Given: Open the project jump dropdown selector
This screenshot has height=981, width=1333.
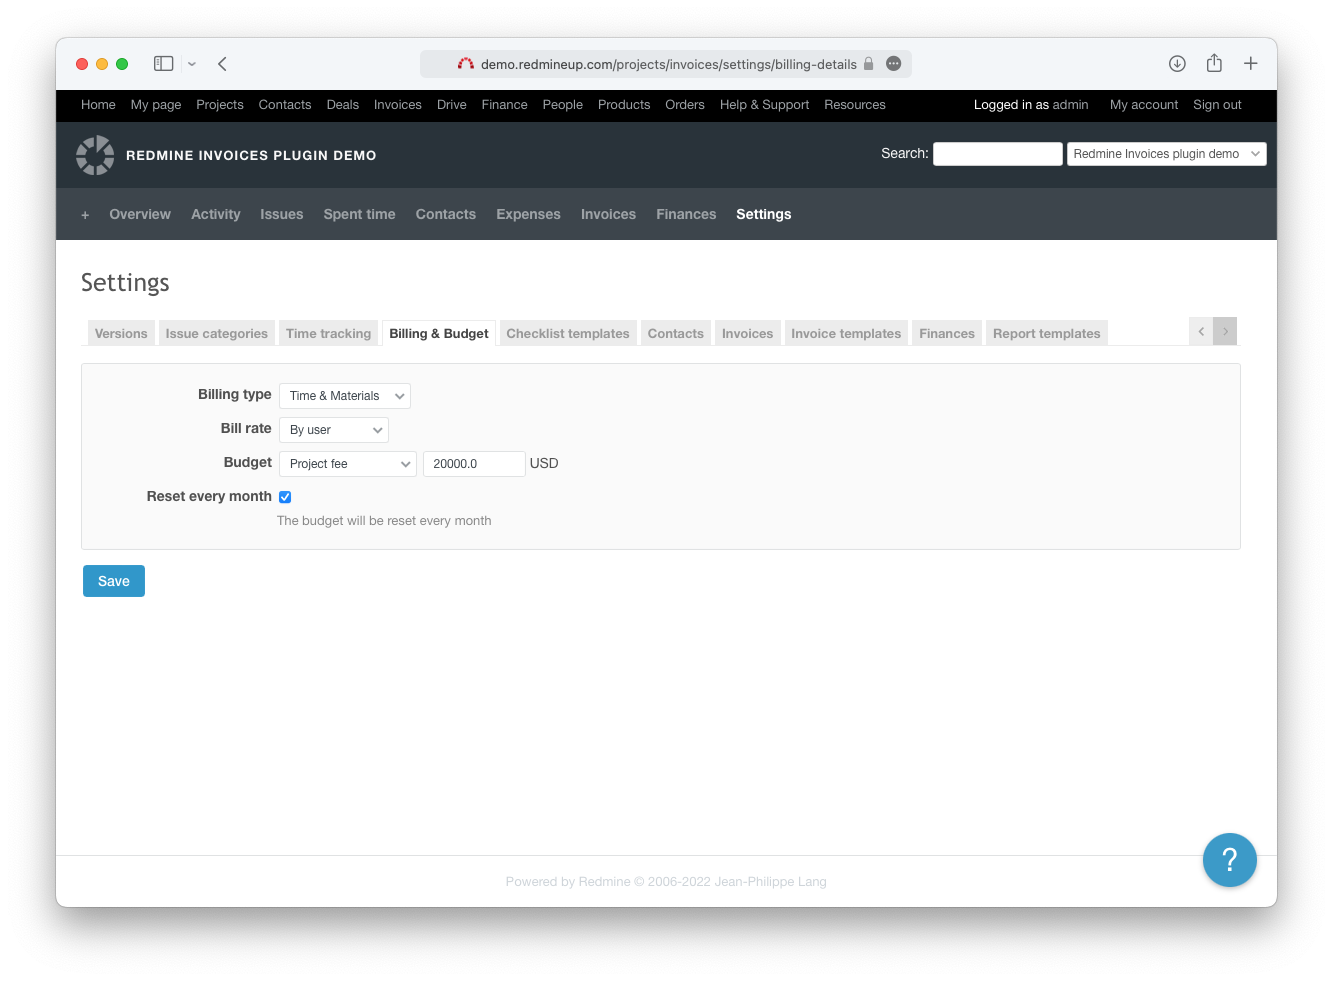Looking at the screenshot, I should coord(1166,154).
